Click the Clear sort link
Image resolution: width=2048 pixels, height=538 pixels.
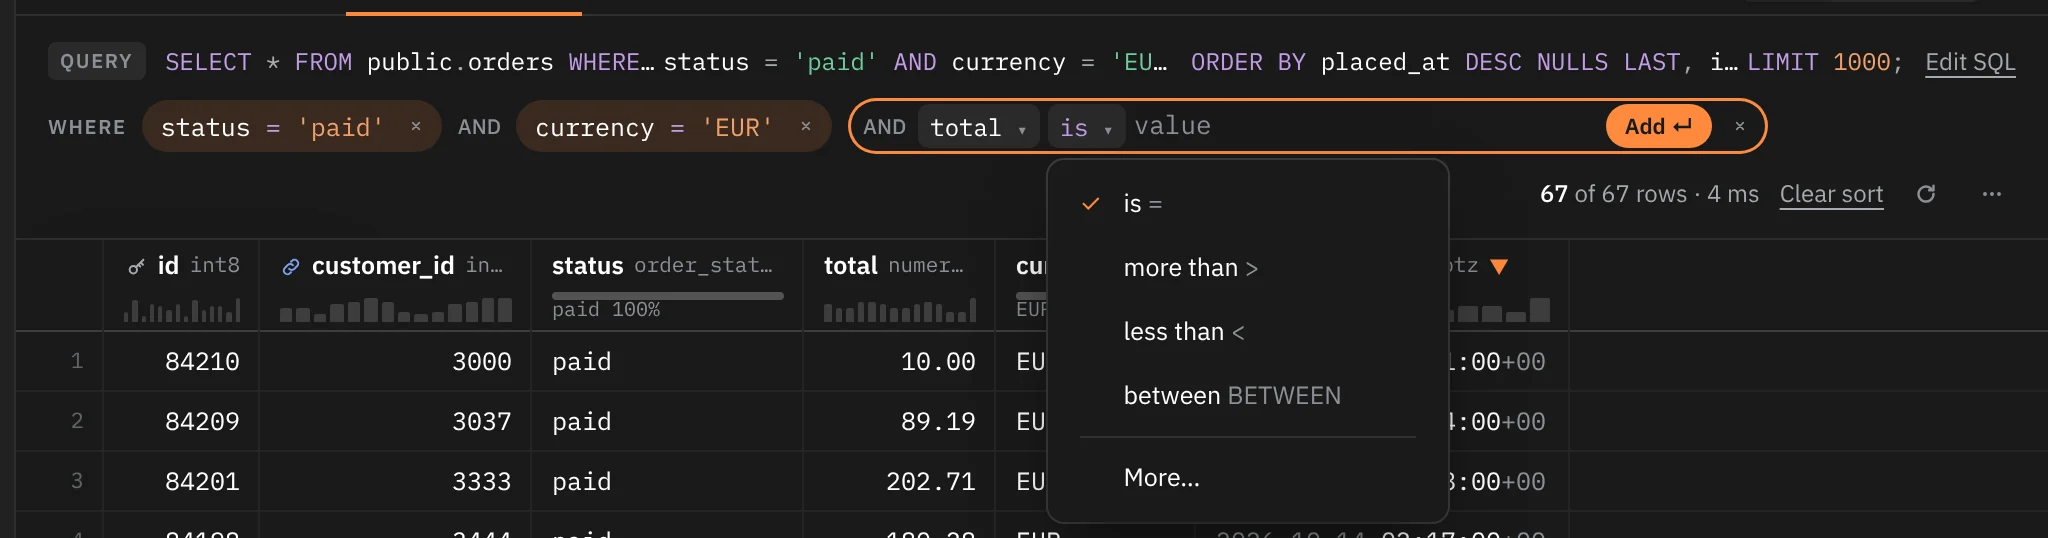pyautogui.click(x=1831, y=194)
